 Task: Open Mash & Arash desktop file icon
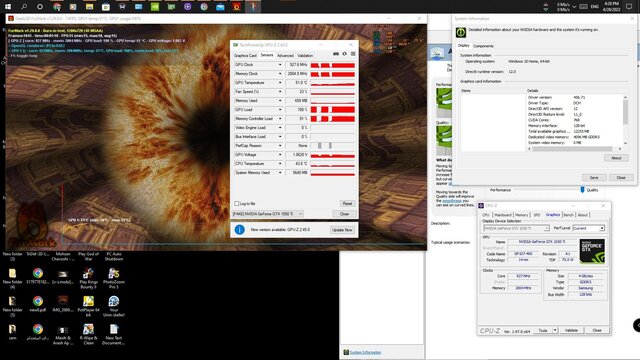point(62,334)
